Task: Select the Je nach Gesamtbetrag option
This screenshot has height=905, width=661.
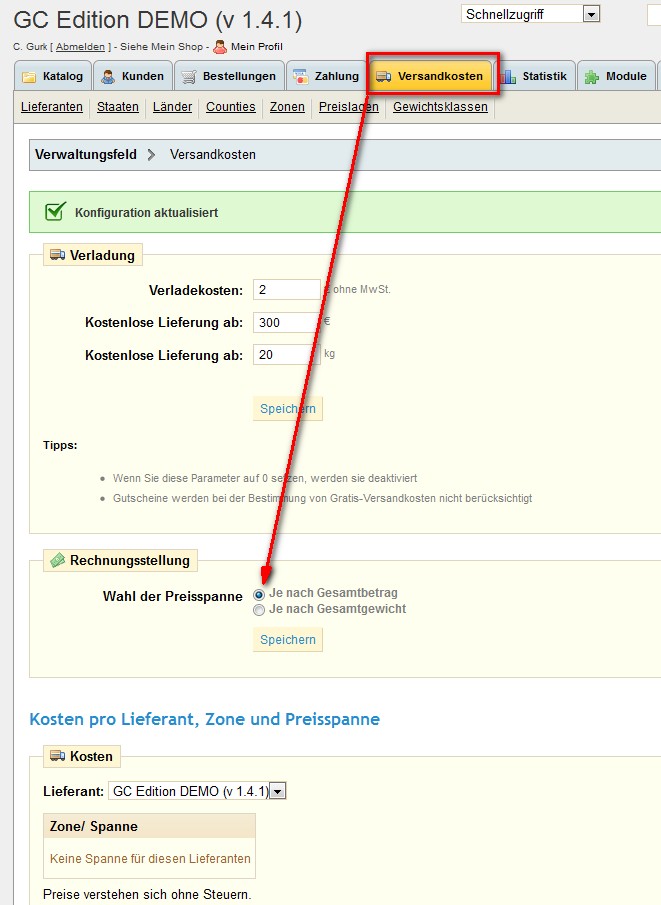Action: click(259, 594)
